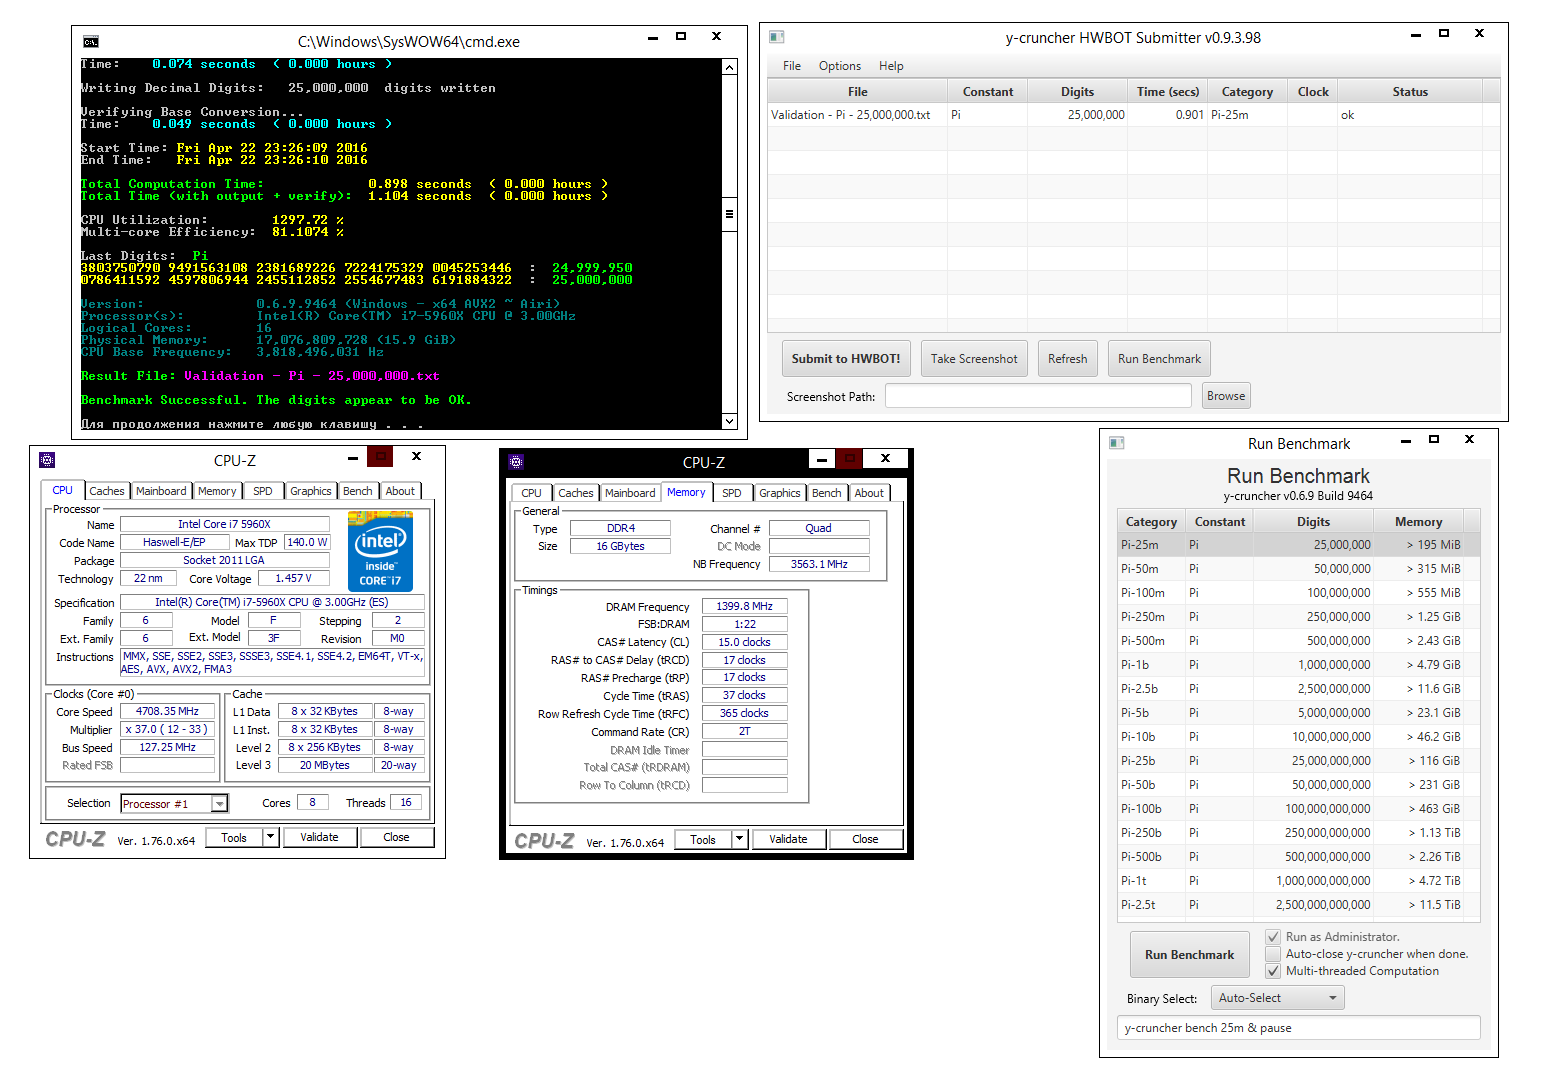Open Graphics tab in left CPU-Z
Viewport: 1546px width, 1076px height.
pos(311,491)
